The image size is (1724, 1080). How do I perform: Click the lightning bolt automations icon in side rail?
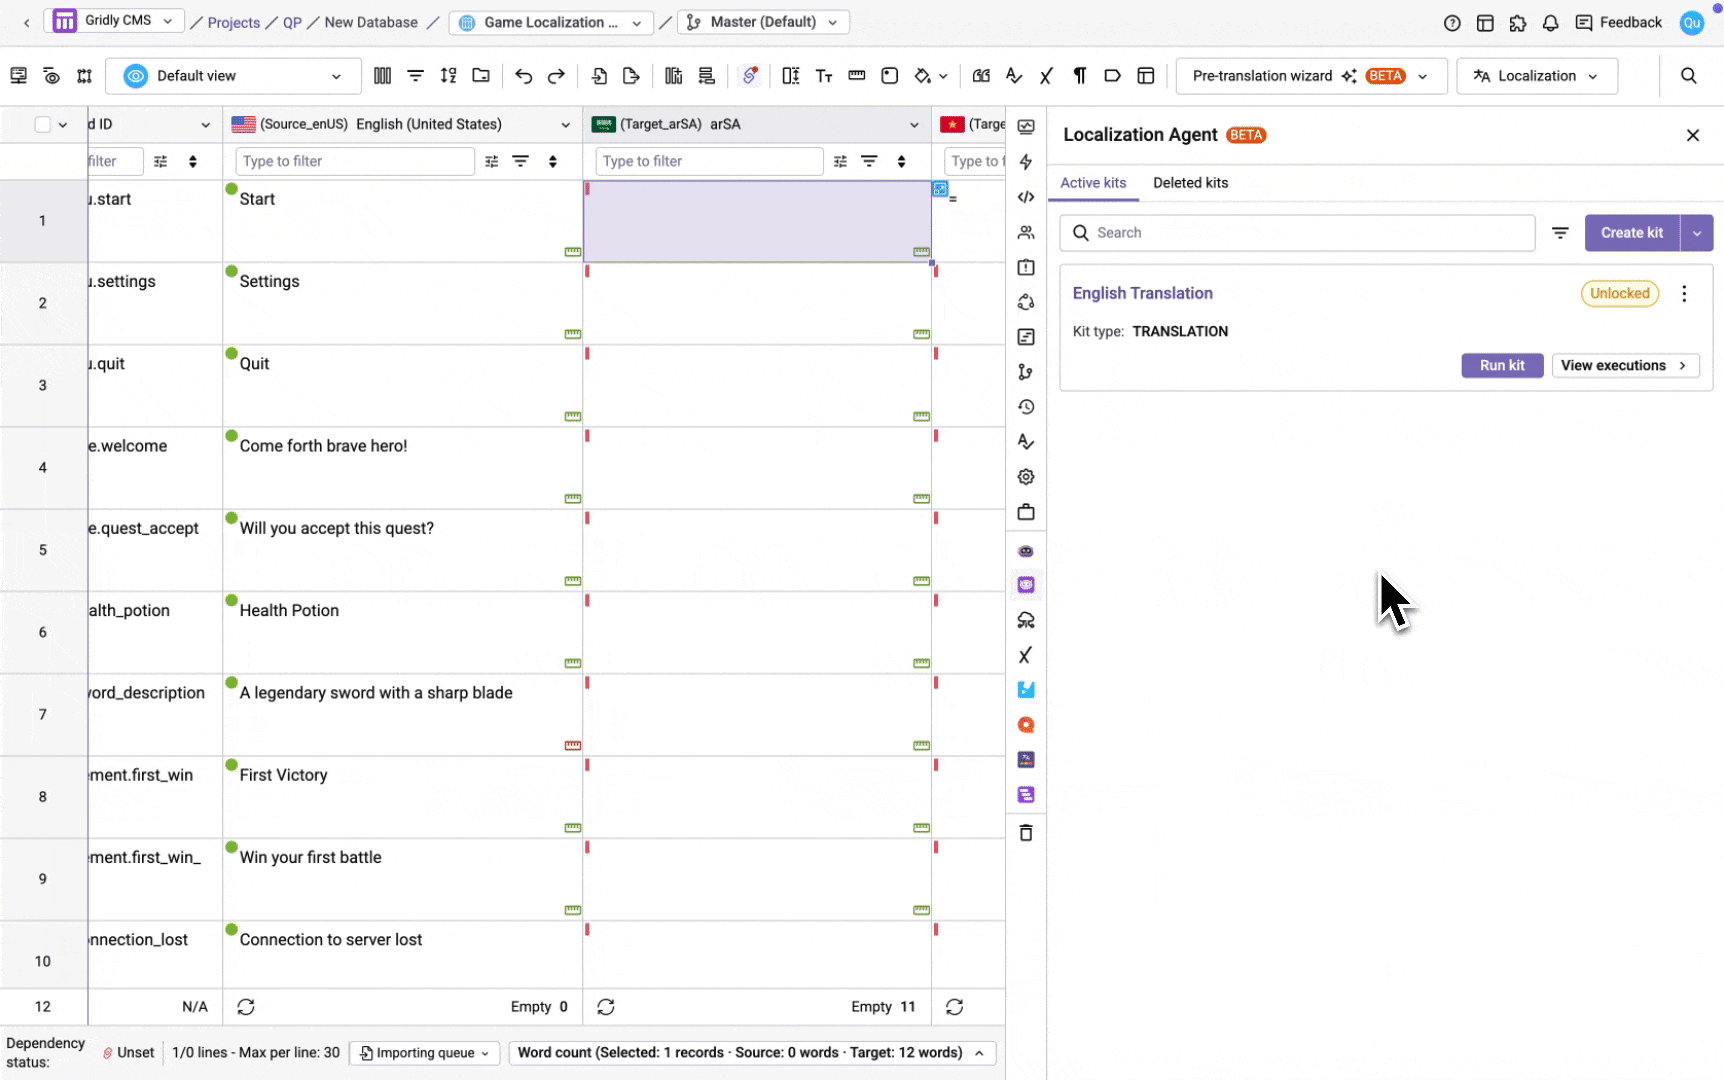[1026, 162]
